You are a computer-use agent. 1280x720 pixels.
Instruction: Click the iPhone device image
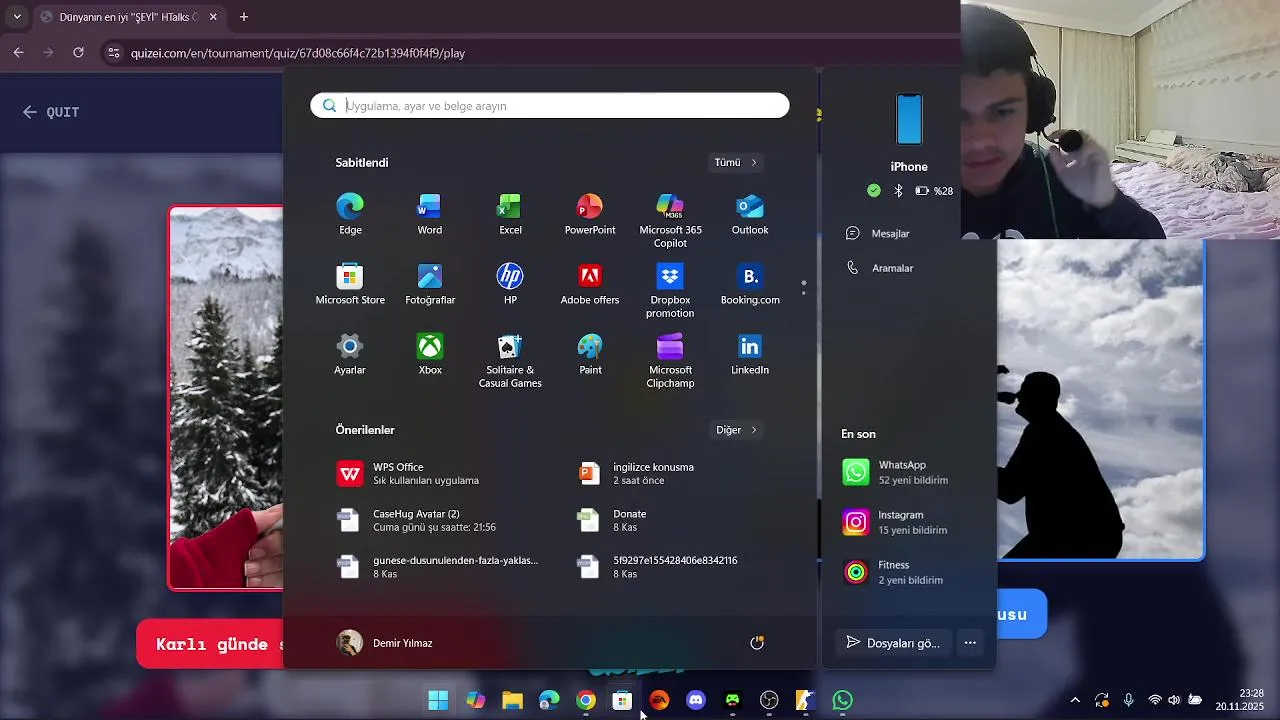[909, 120]
